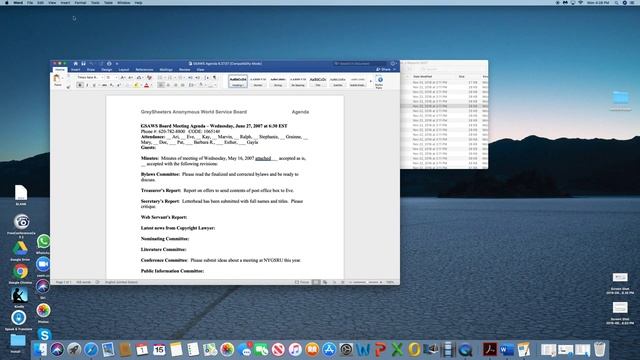
Task: Click the Home icon in Word's title bar
Action: (76, 64)
